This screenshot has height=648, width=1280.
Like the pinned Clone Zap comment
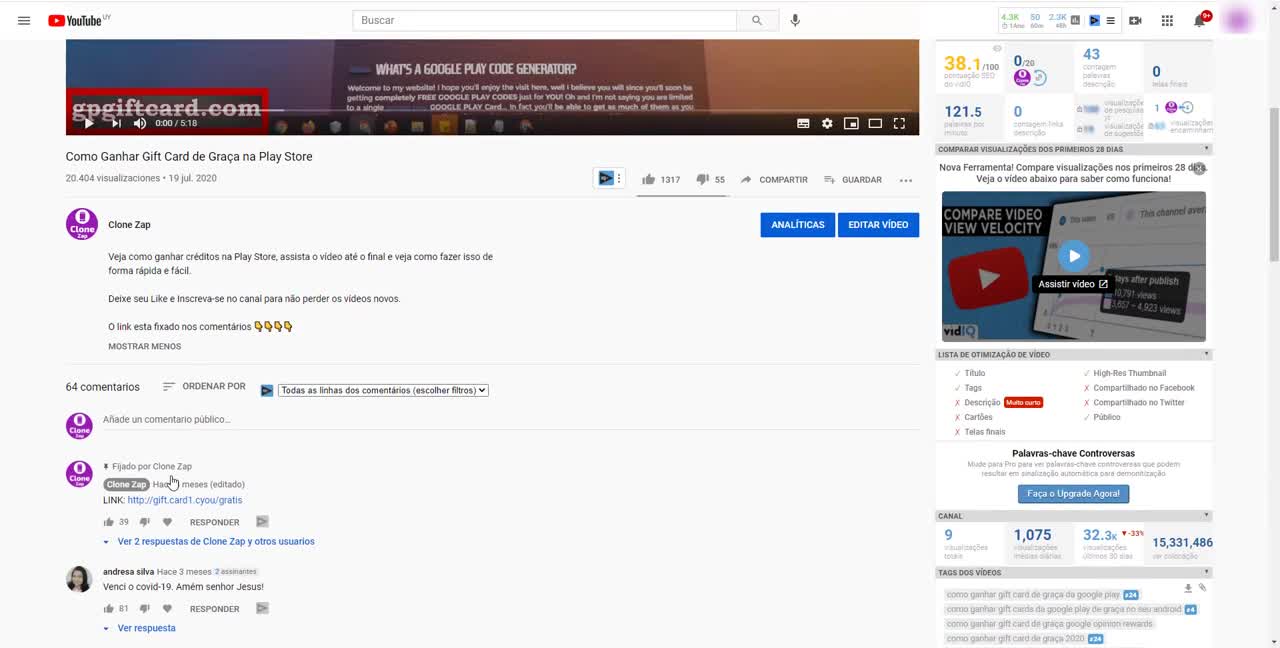point(108,522)
